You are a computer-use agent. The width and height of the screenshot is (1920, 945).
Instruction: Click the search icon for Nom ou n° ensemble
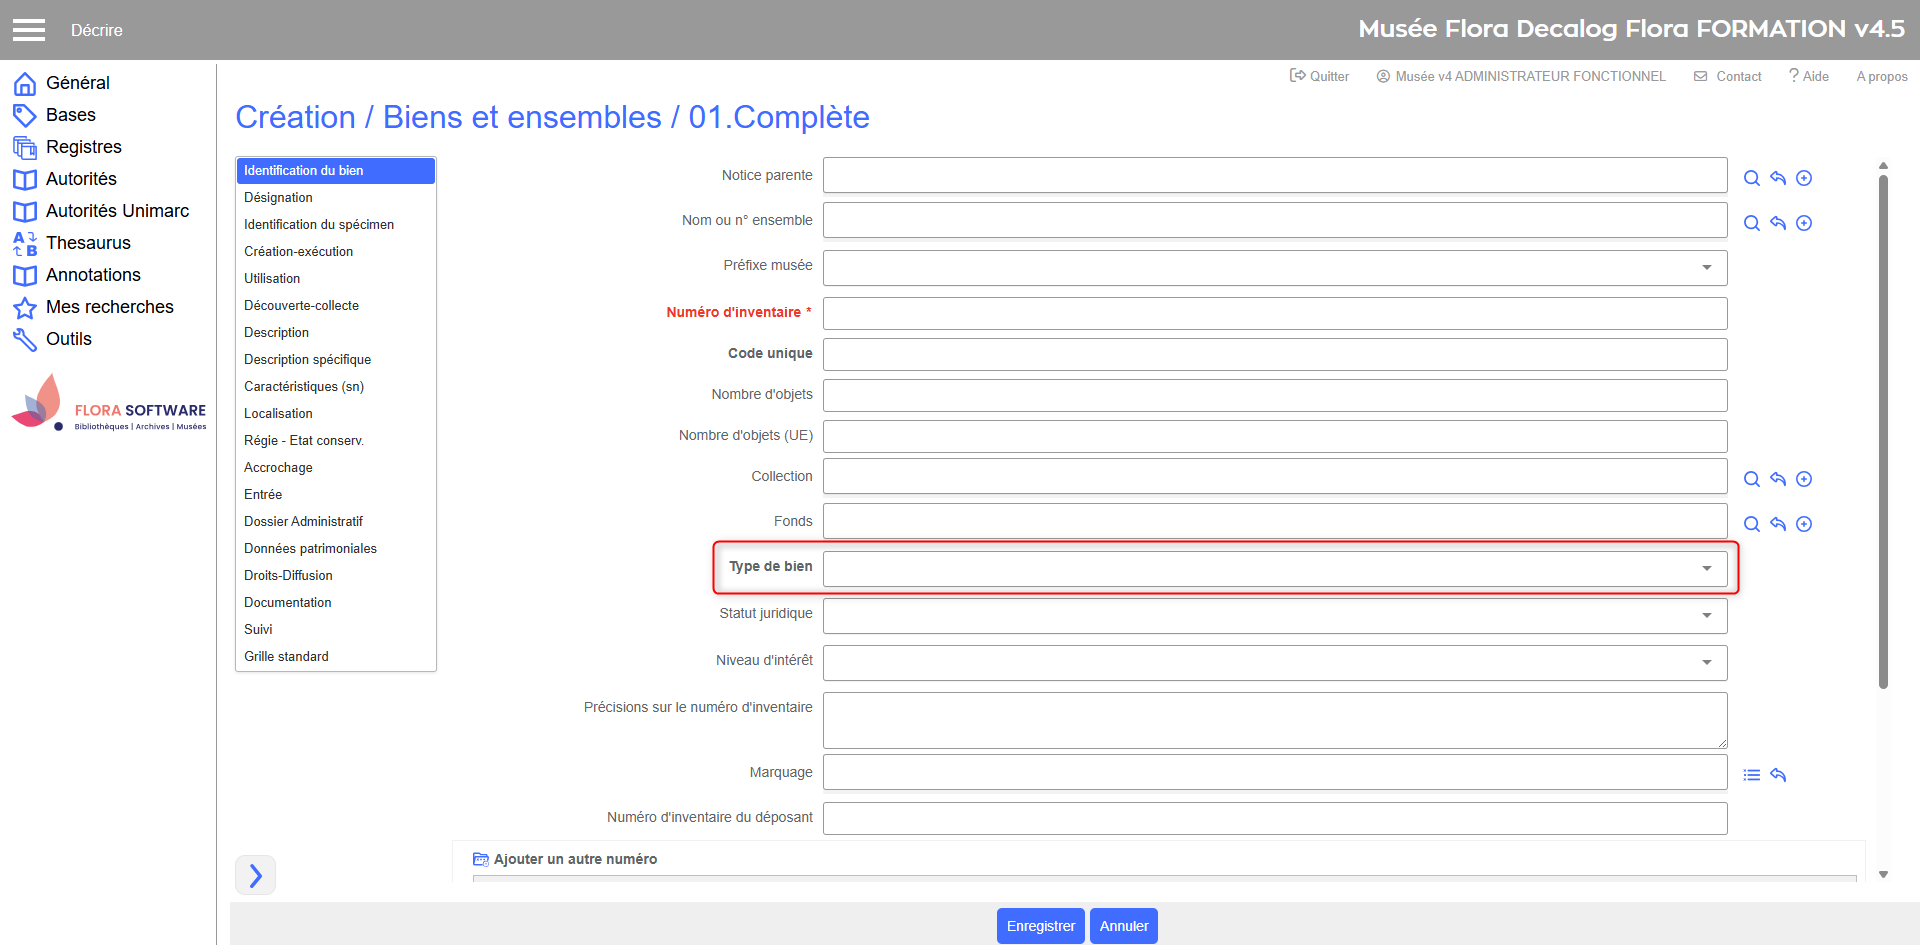[1751, 223]
